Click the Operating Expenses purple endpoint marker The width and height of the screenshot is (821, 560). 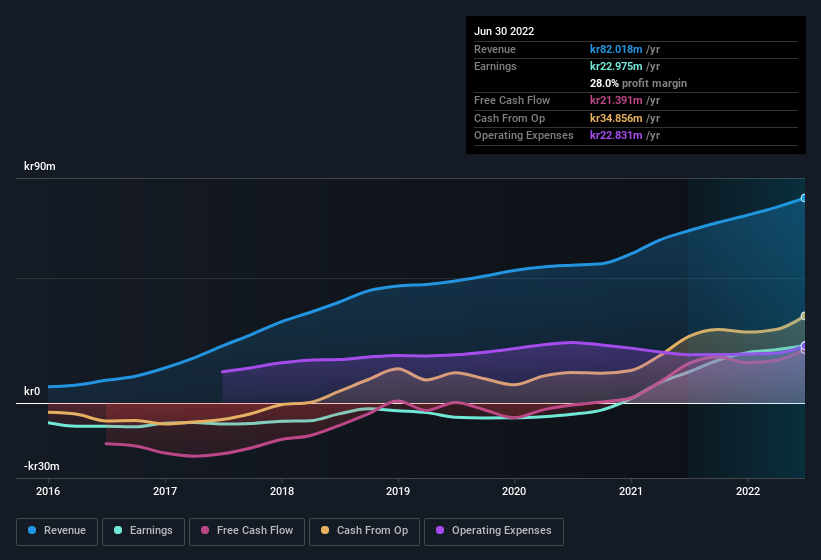pos(804,345)
